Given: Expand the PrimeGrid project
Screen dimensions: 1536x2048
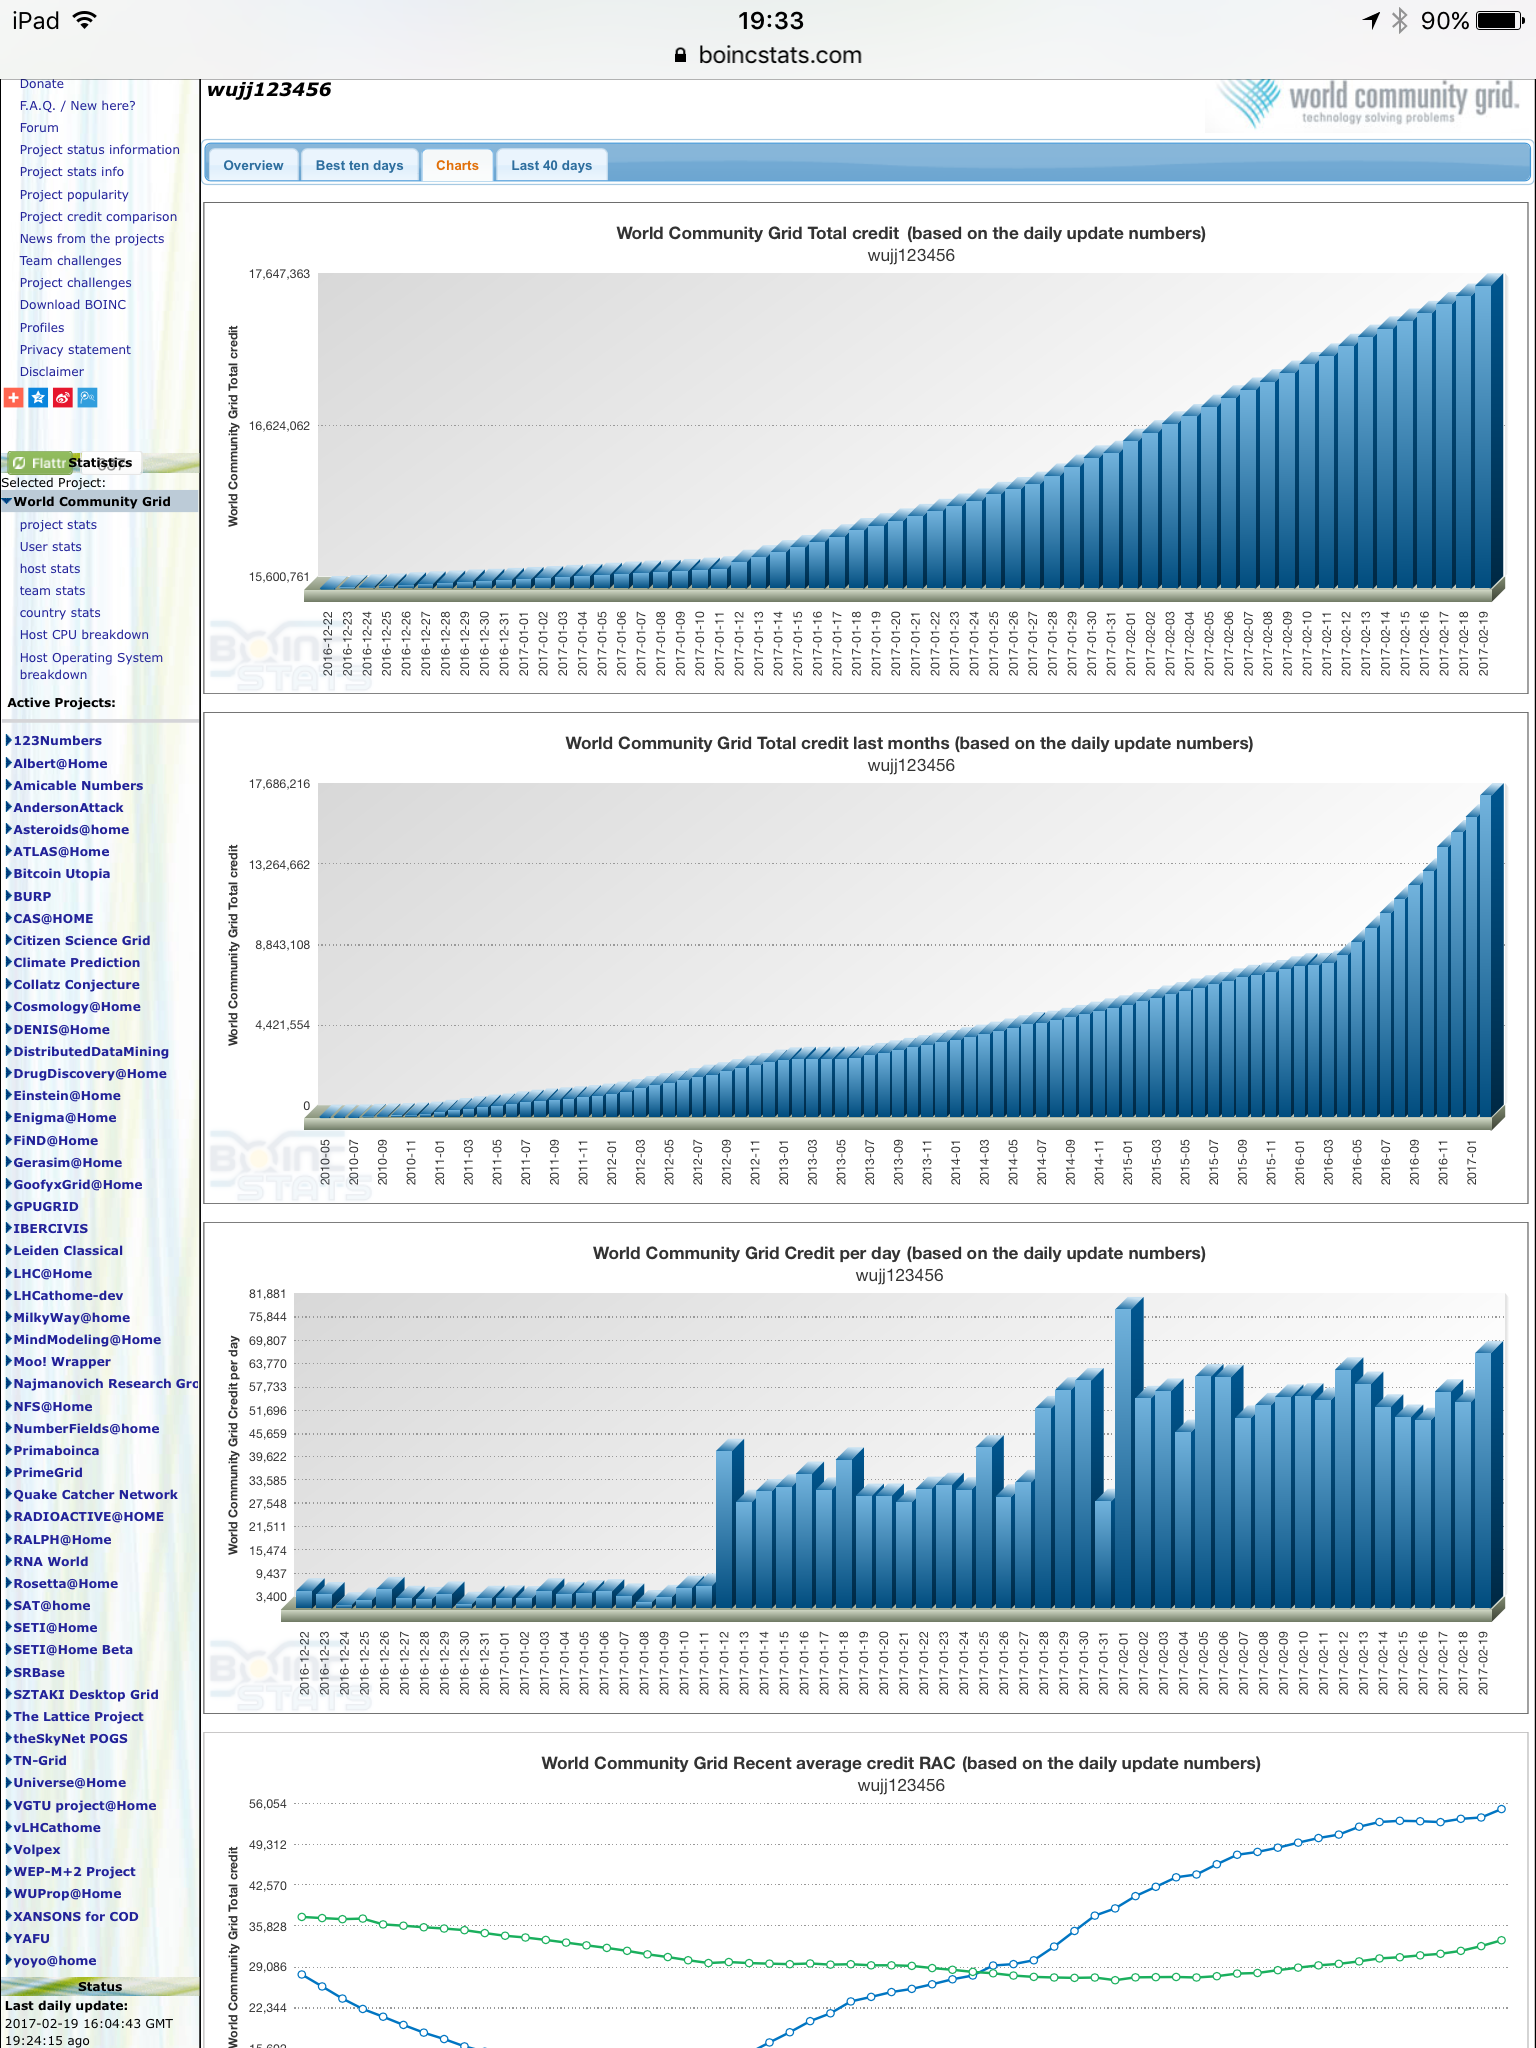Looking at the screenshot, I should tap(8, 1472).
